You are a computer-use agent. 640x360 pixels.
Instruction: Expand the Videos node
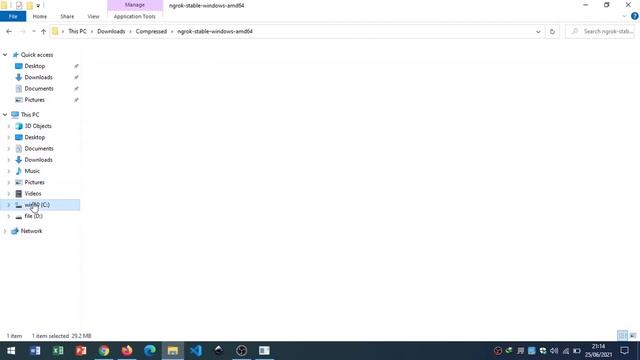pyautogui.click(x=9, y=193)
